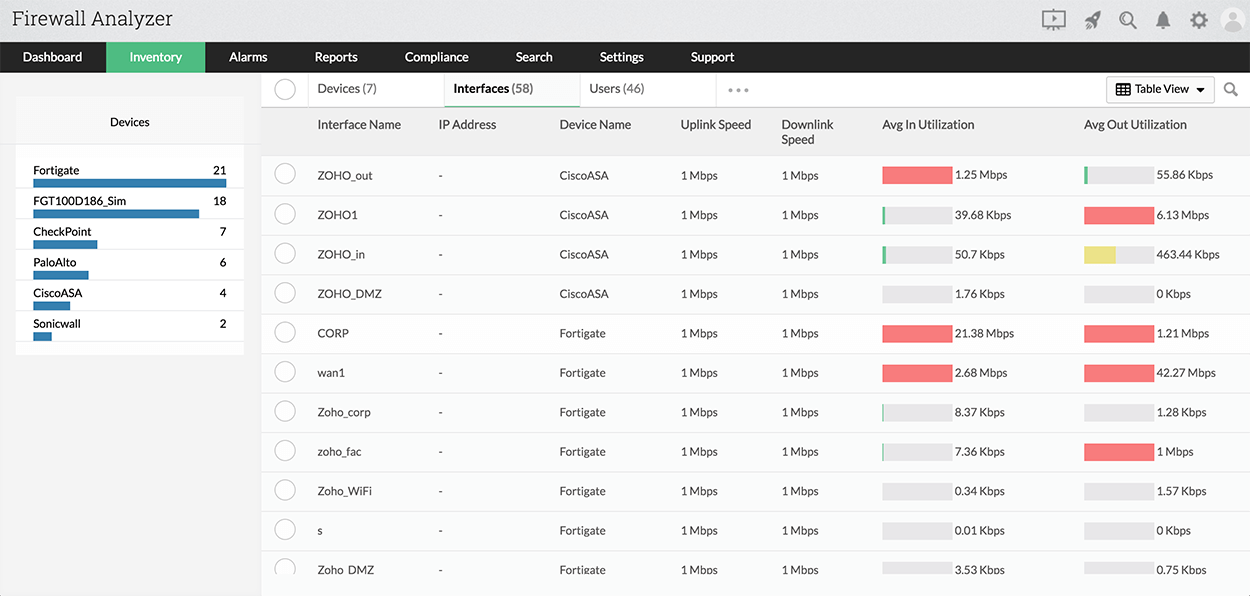1250x596 pixels.
Task: Expand the wan1 row selector circle
Action: tap(285, 372)
